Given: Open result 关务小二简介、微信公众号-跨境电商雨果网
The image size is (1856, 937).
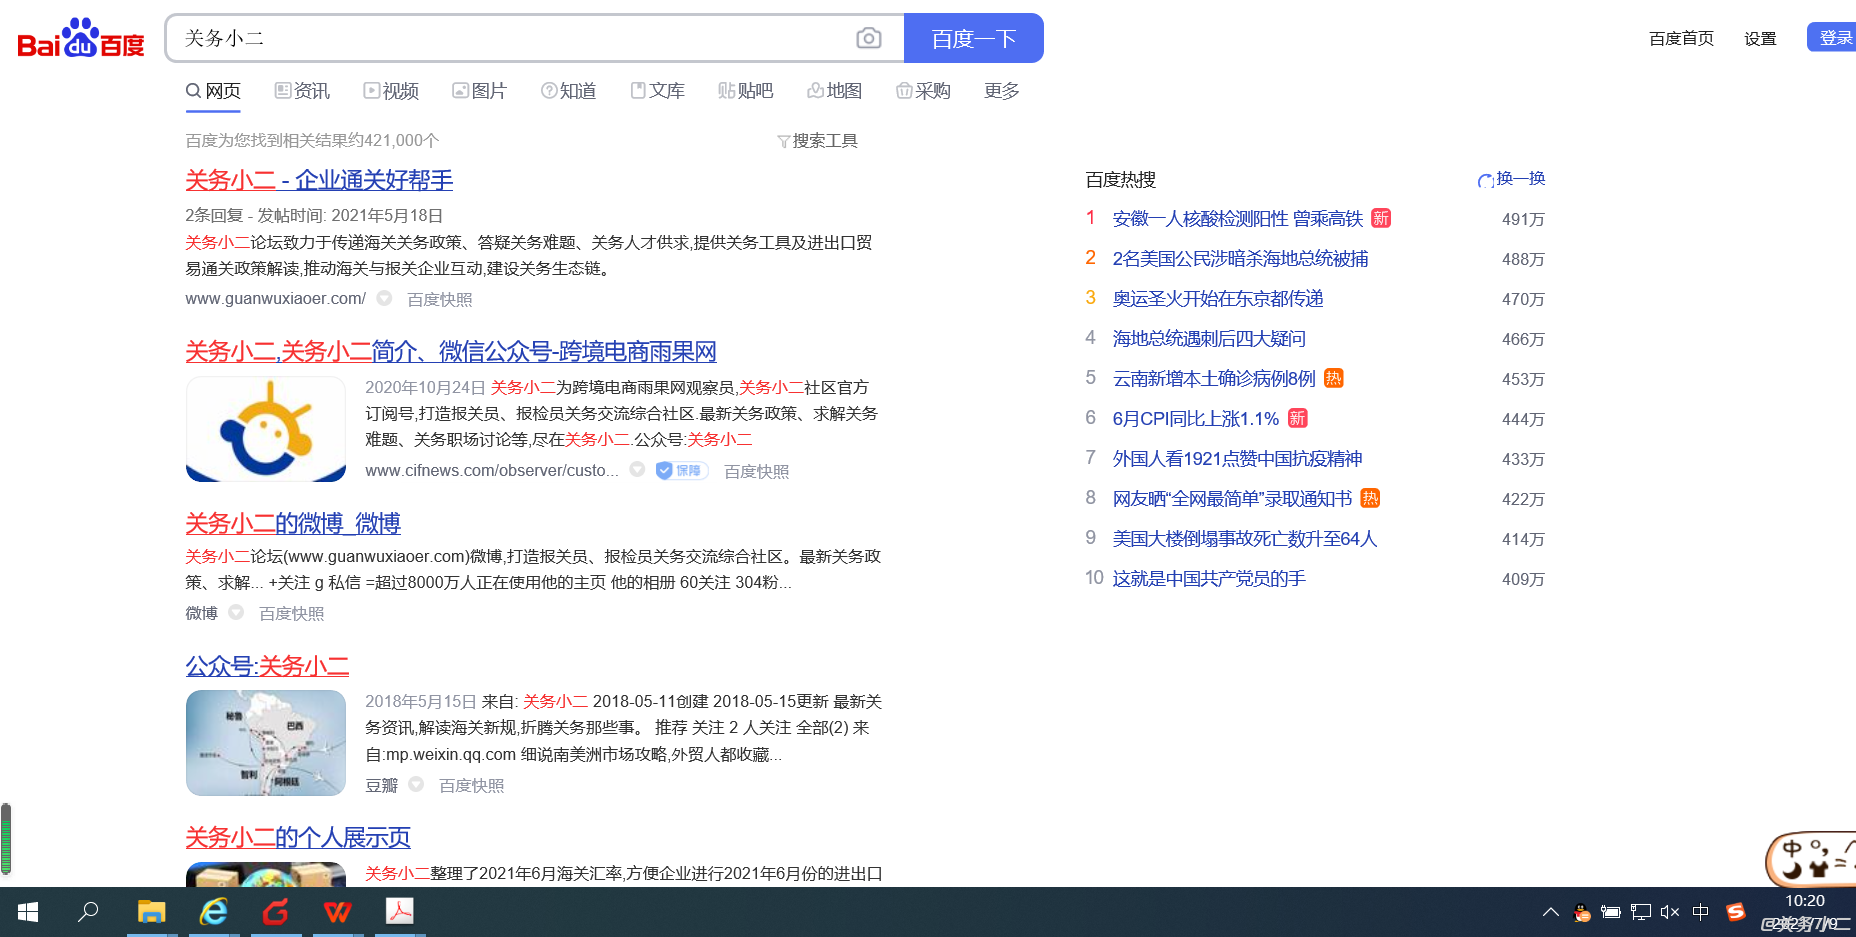Looking at the screenshot, I should [451, 352].
